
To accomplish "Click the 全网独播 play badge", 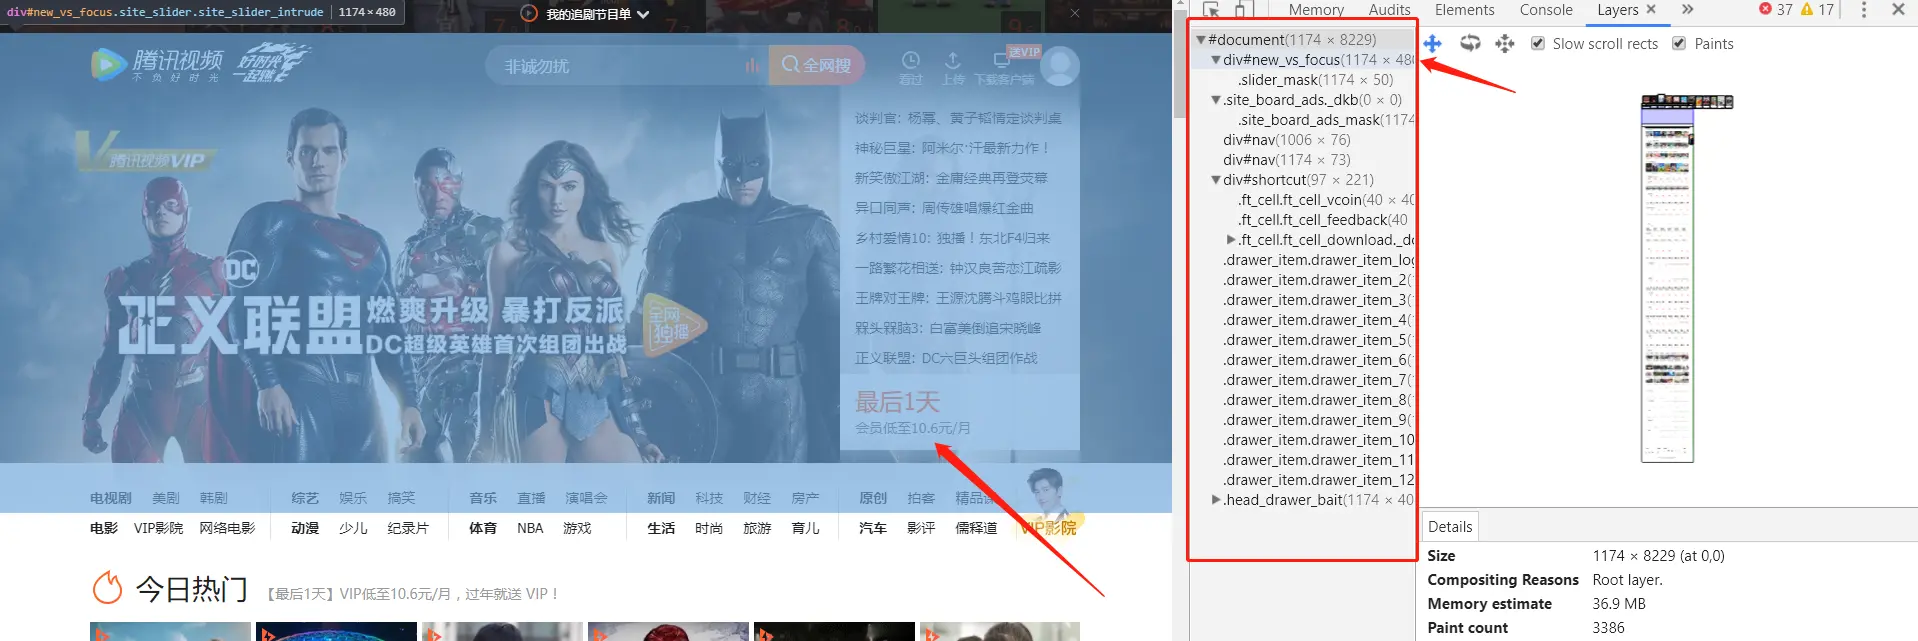I will pos(673,325).
